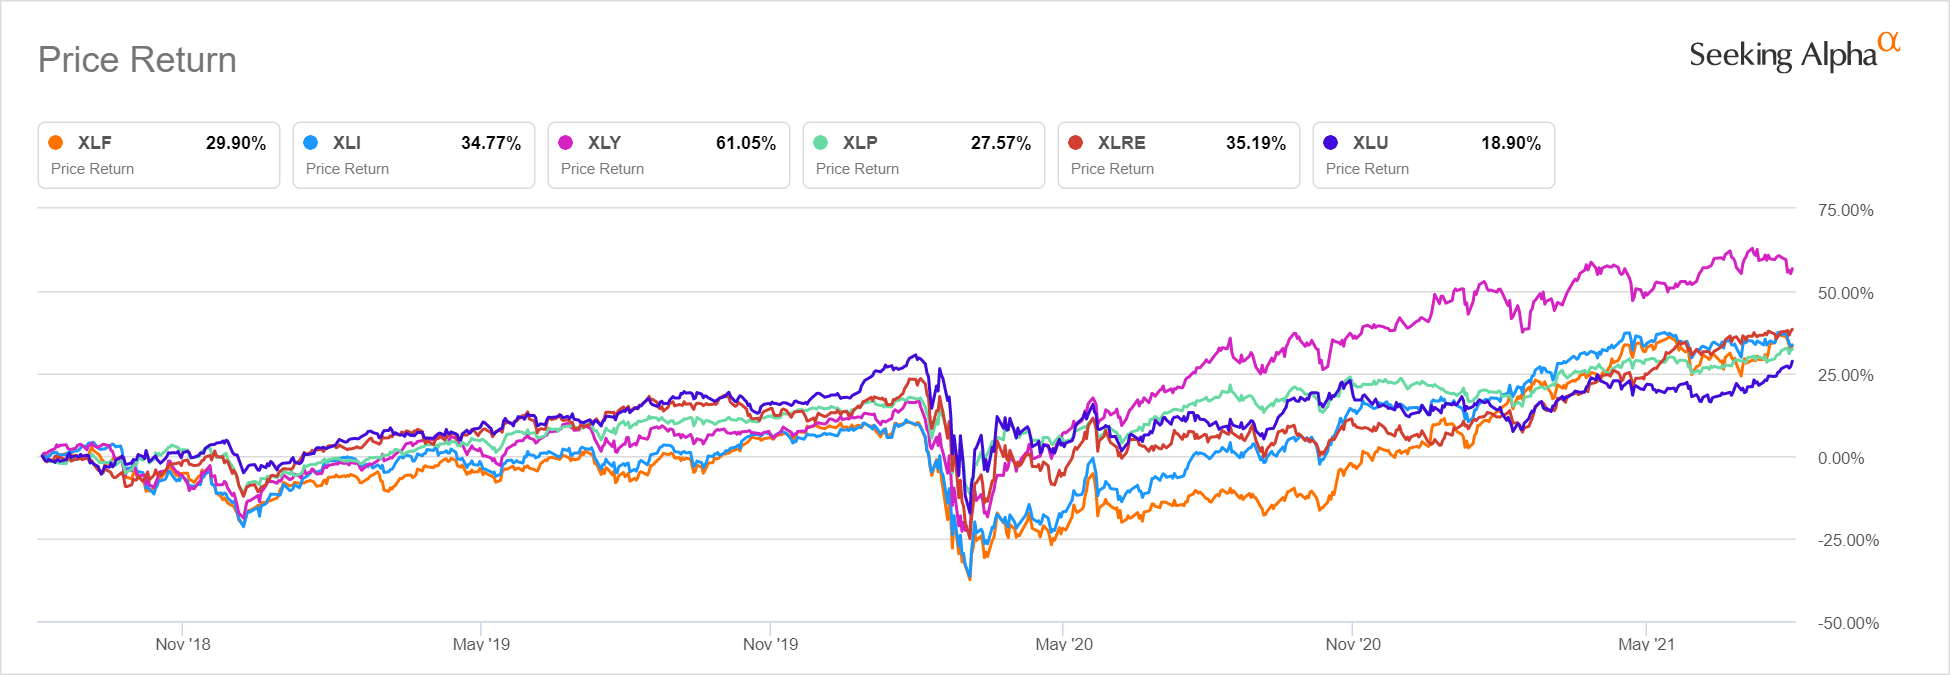1950x675 pixels.
Task: Click the May '20 axis label
Action: (1064, 644)
